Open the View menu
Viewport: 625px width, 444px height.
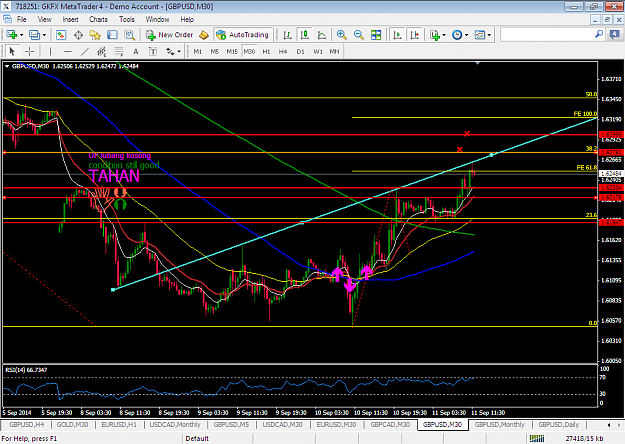pyautogui.click(x=45, y=19)
